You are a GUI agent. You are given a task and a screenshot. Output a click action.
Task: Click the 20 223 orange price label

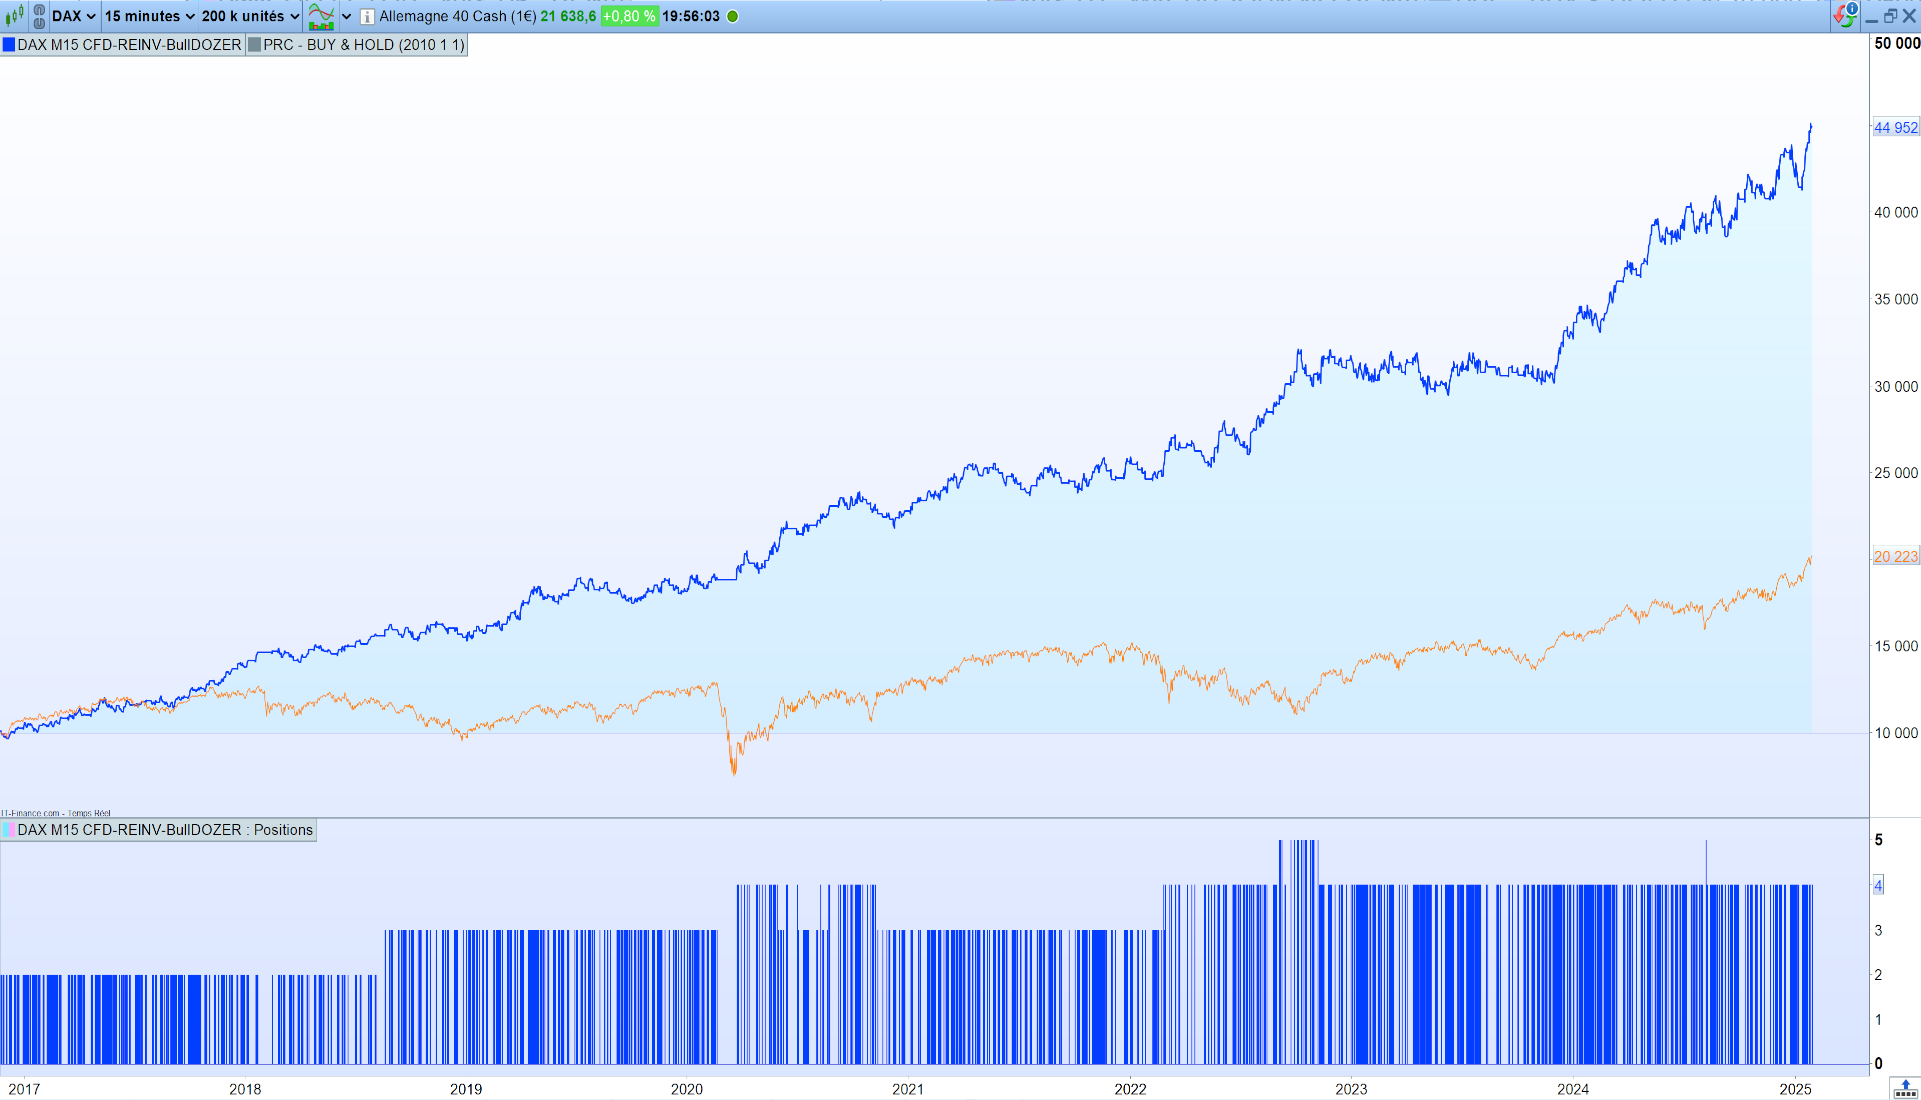point(1895,557)
